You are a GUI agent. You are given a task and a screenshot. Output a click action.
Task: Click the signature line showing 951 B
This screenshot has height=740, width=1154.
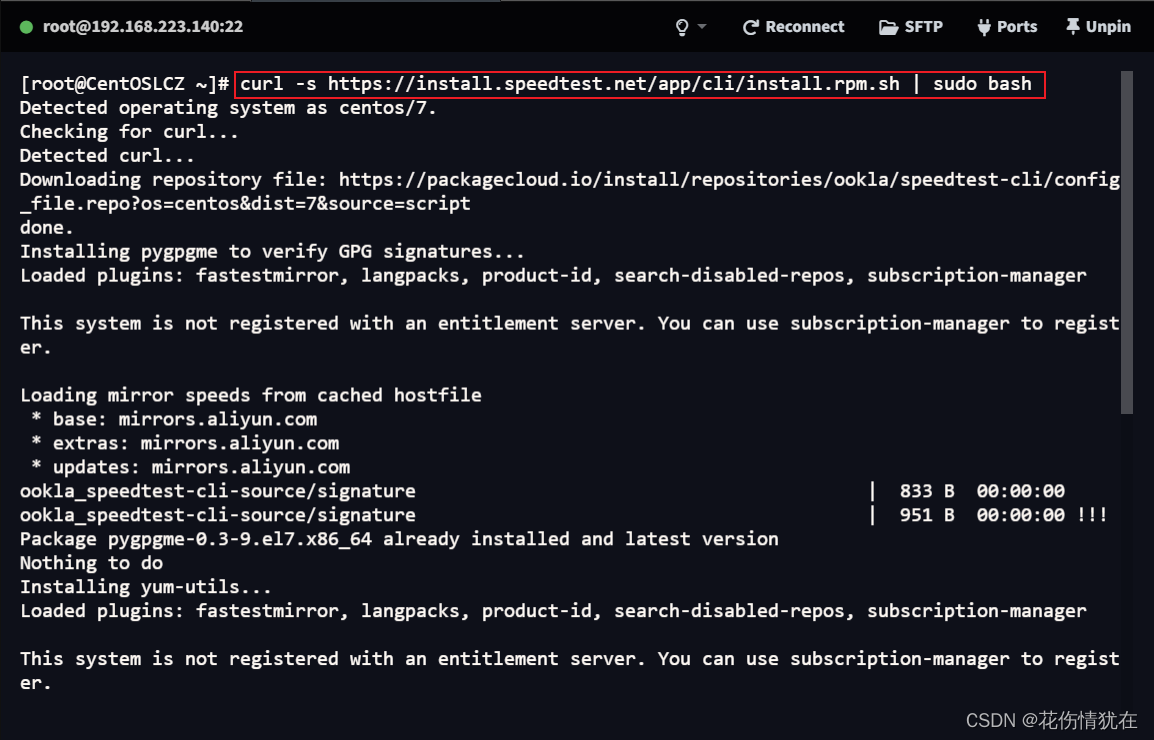point(564,515)
